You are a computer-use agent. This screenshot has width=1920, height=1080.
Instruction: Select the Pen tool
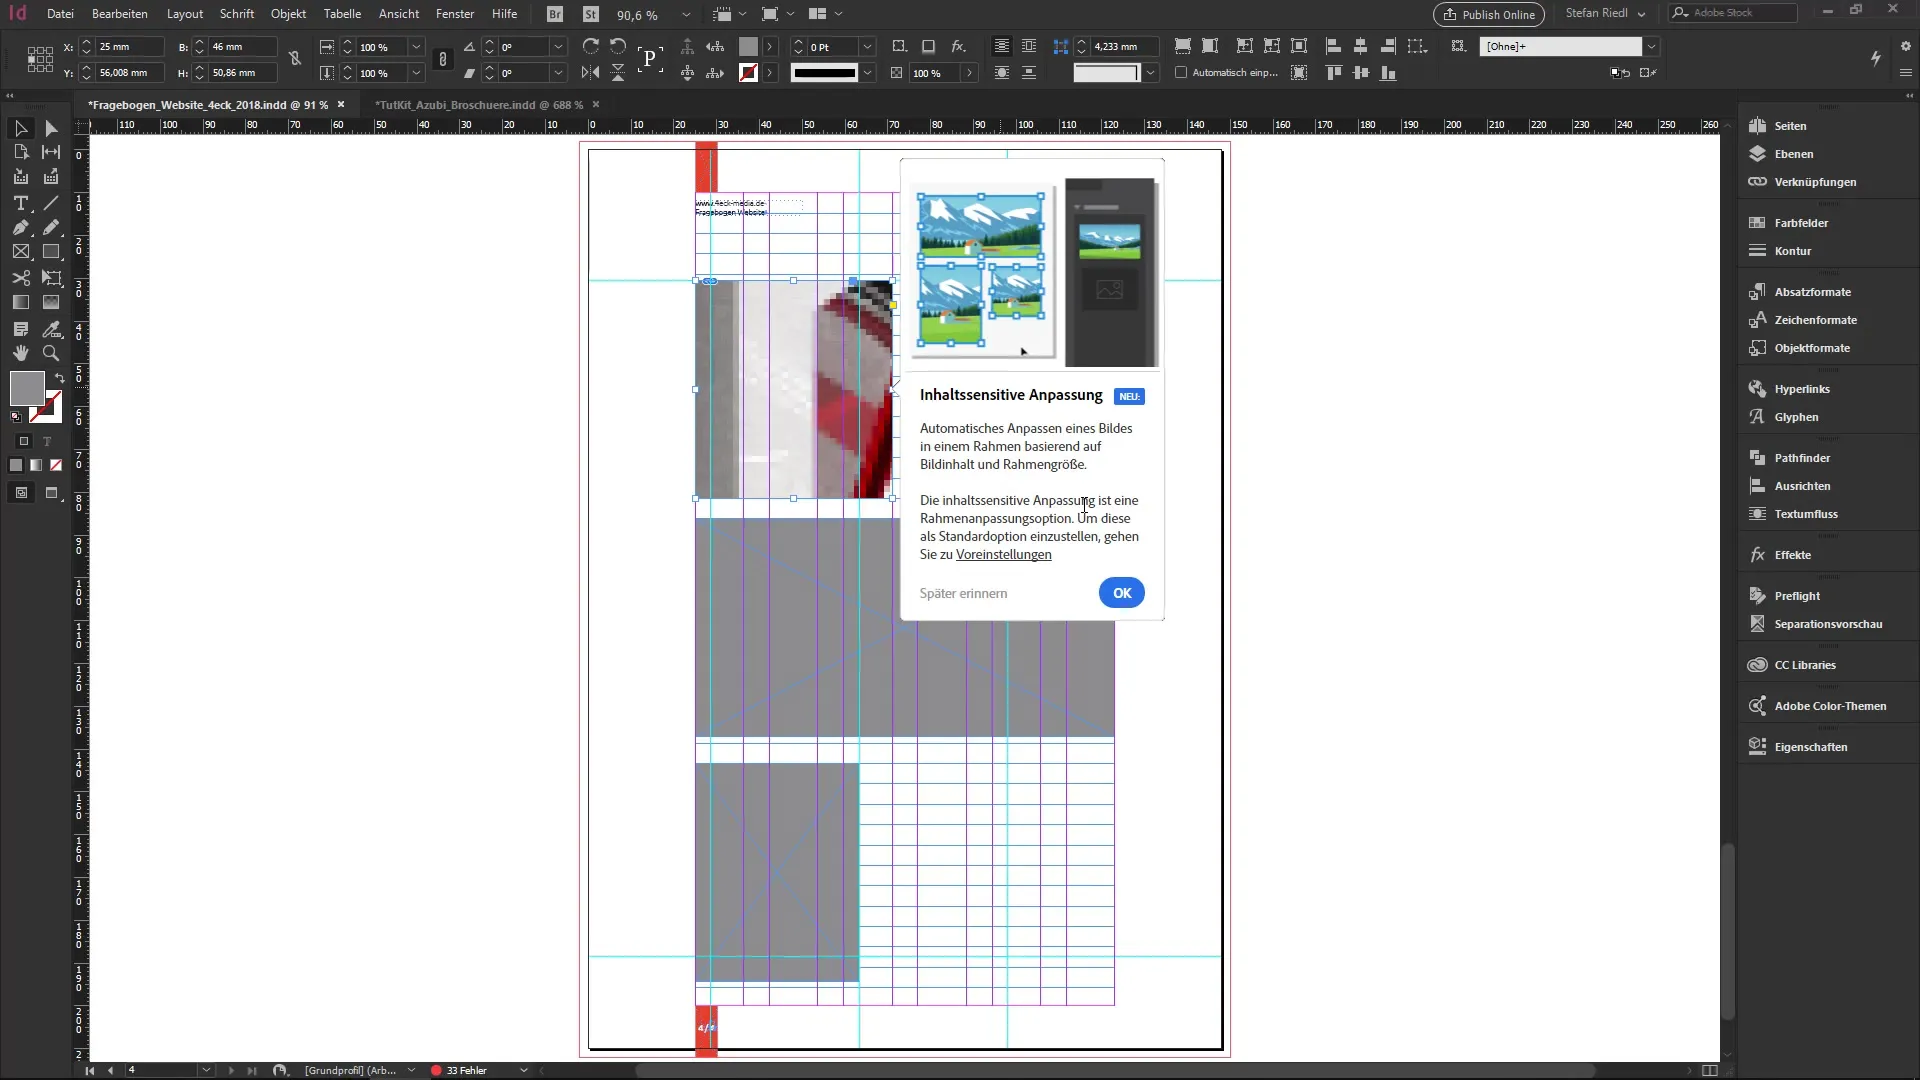click(x=21, y=227)
